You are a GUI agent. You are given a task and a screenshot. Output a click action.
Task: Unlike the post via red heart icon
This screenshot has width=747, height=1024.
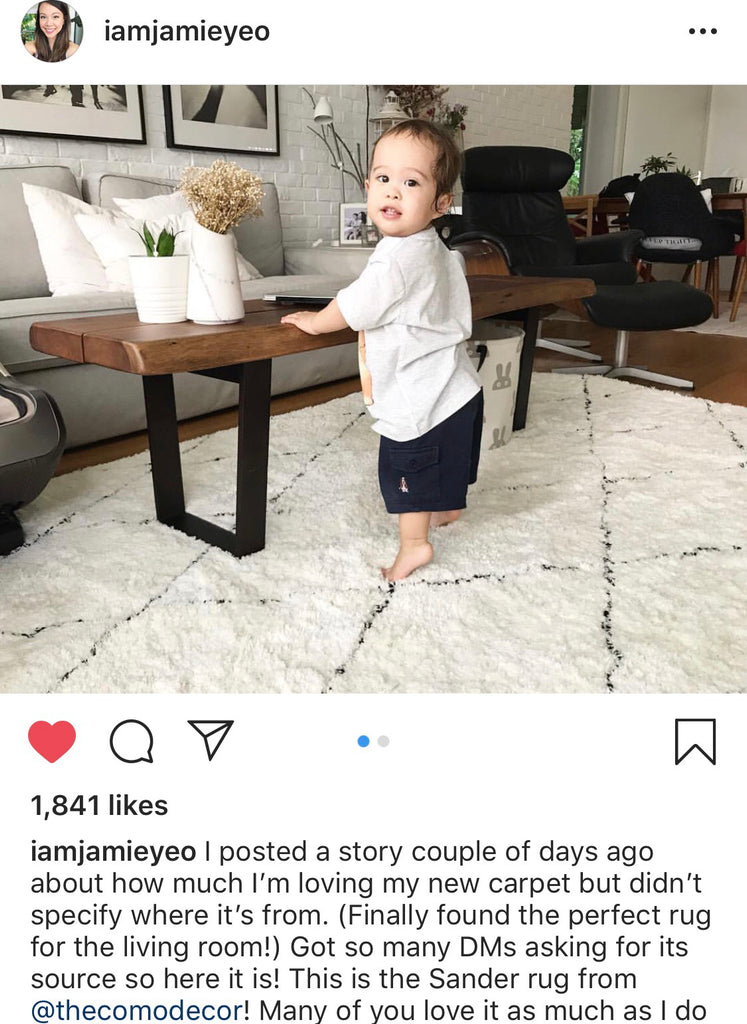52,741
